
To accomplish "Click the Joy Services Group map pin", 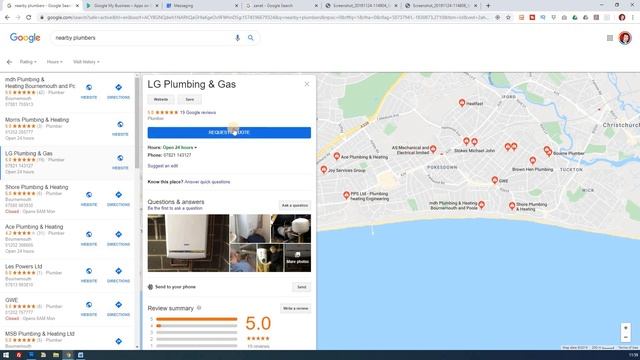I will point(324,169).
